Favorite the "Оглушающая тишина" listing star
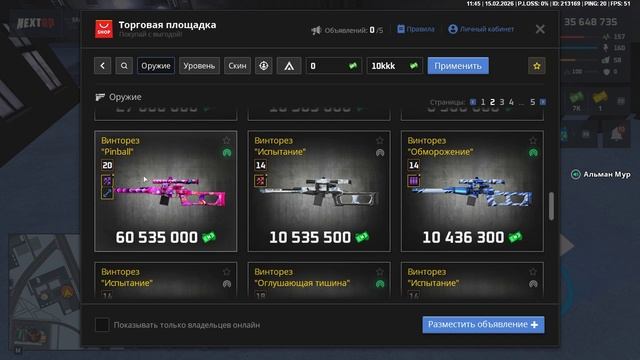The image size is (640, 360). coord(380,271)
